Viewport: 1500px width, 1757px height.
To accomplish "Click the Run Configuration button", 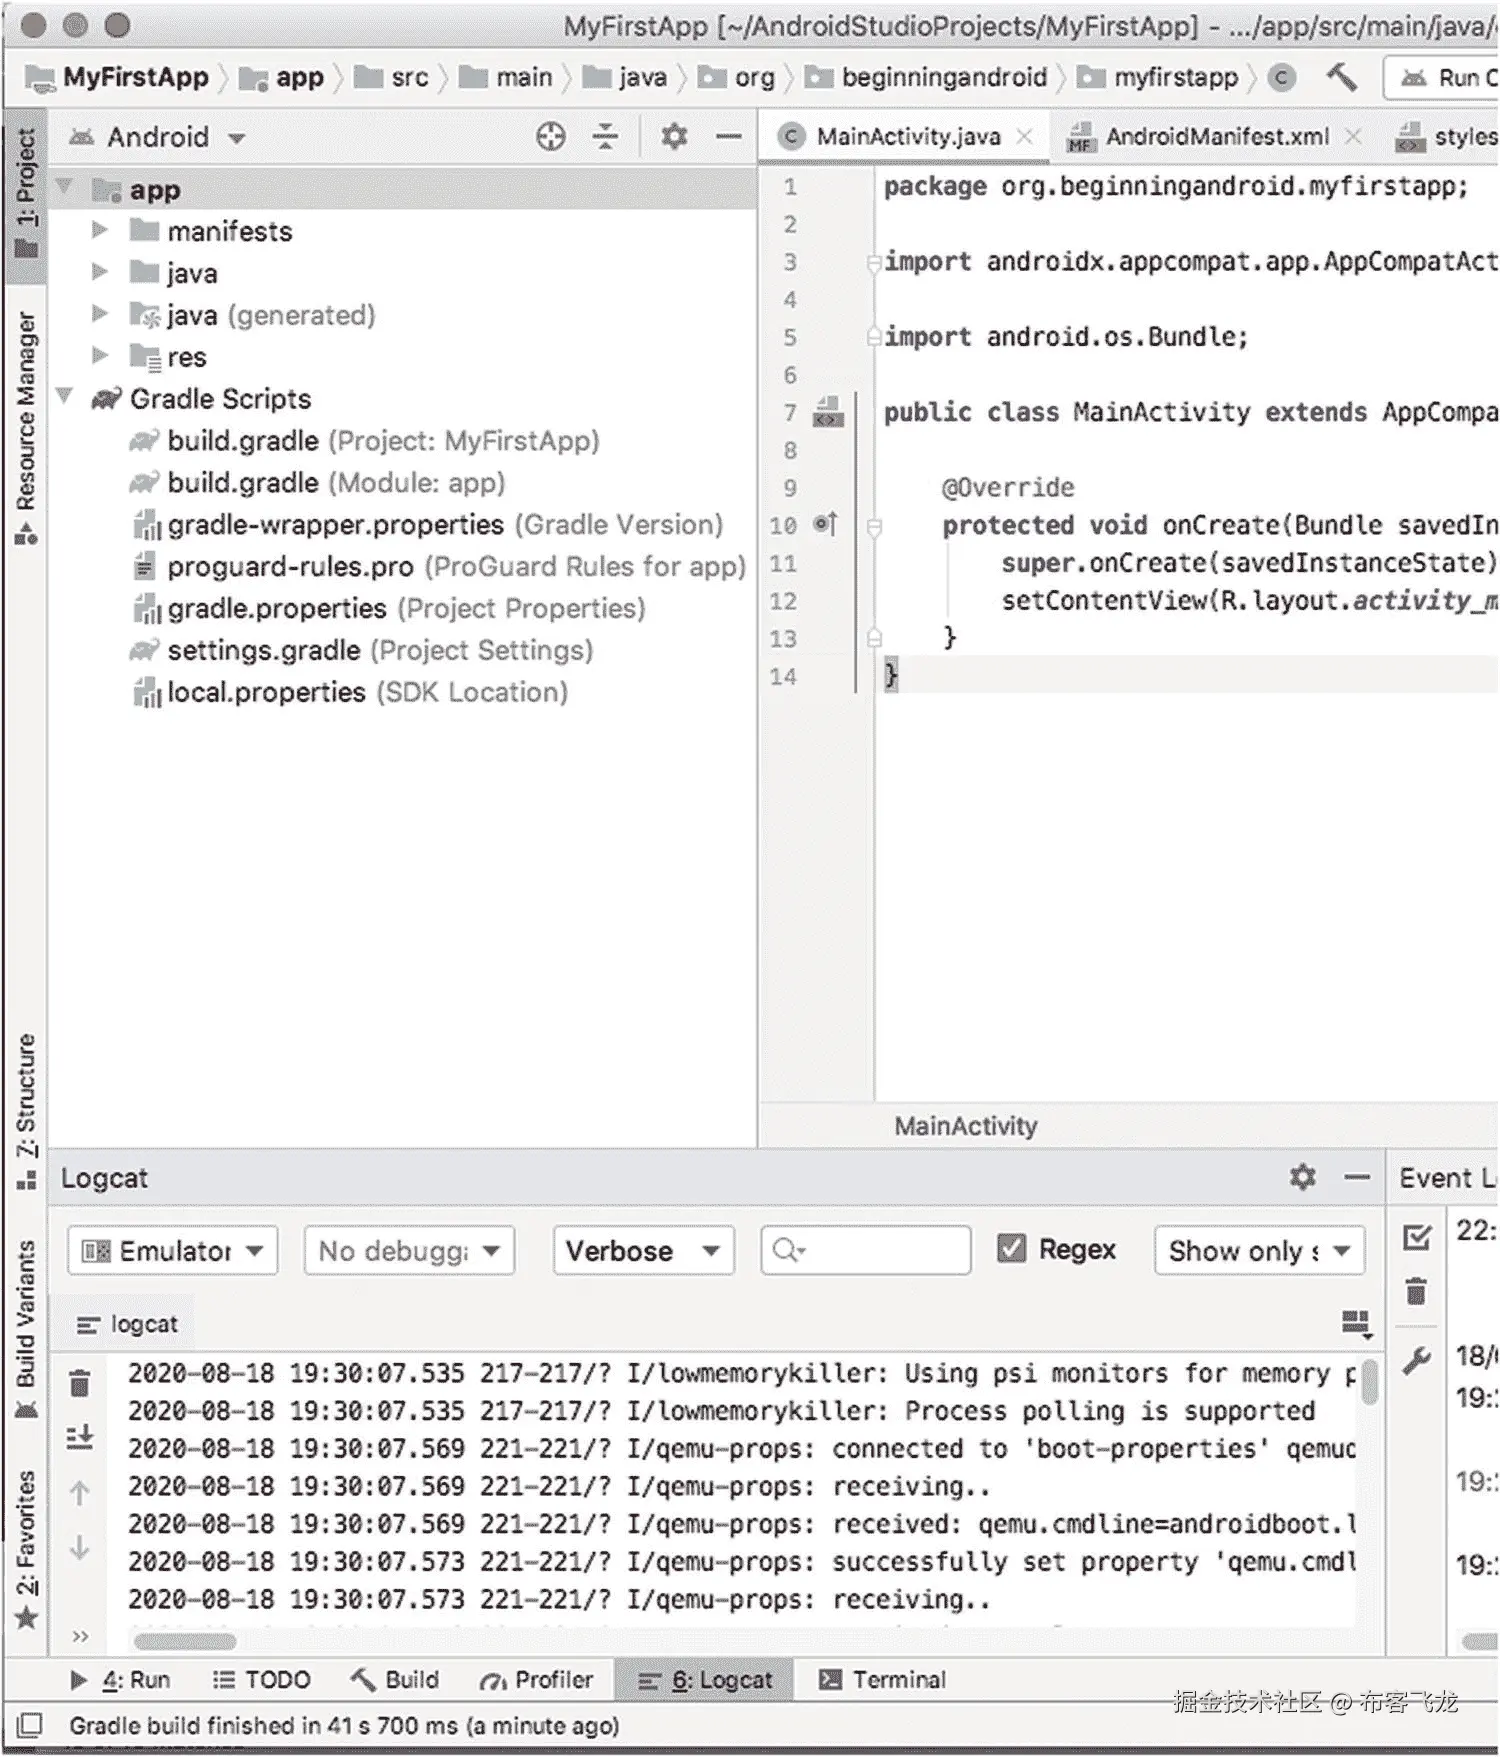I will tap(1442, 77).
